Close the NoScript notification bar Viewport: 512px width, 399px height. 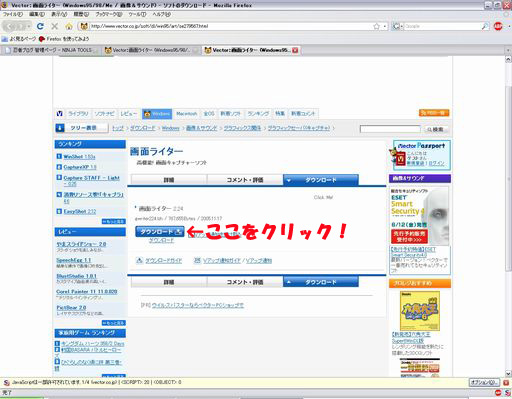(506, 383)
